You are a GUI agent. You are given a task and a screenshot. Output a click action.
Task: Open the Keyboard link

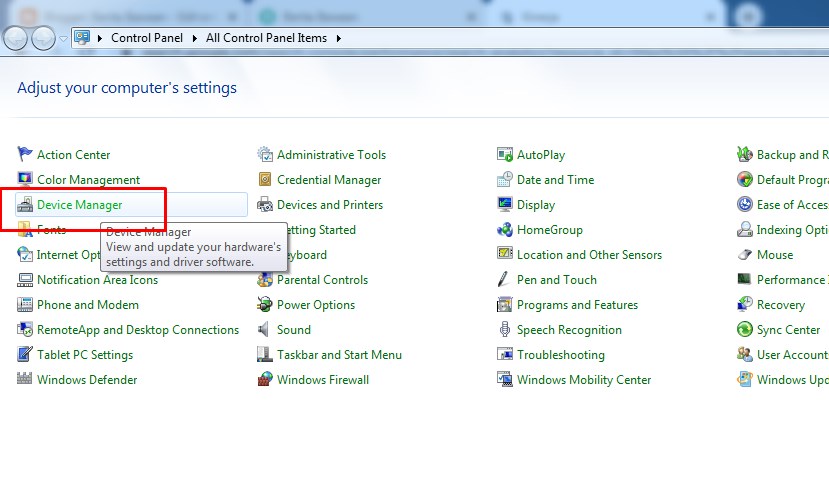[x=307, y=255]
